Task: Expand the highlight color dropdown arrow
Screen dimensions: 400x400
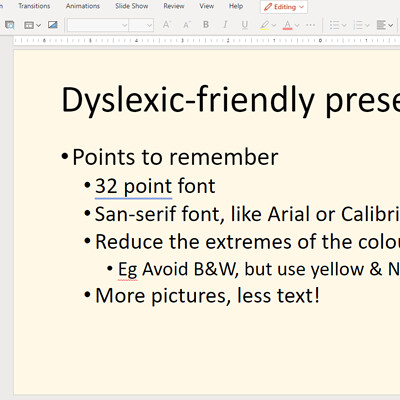Action: 274,25
